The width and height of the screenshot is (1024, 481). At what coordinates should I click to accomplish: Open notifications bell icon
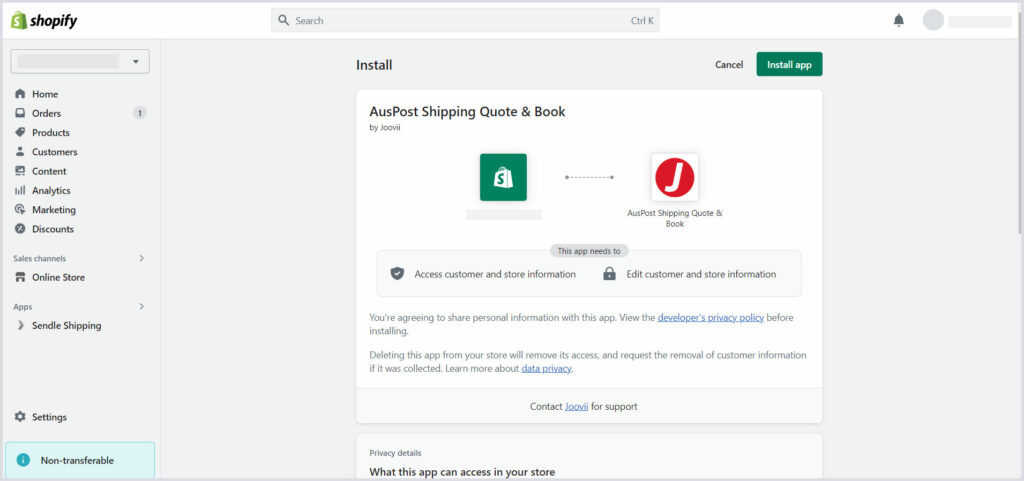coord(899,20)
